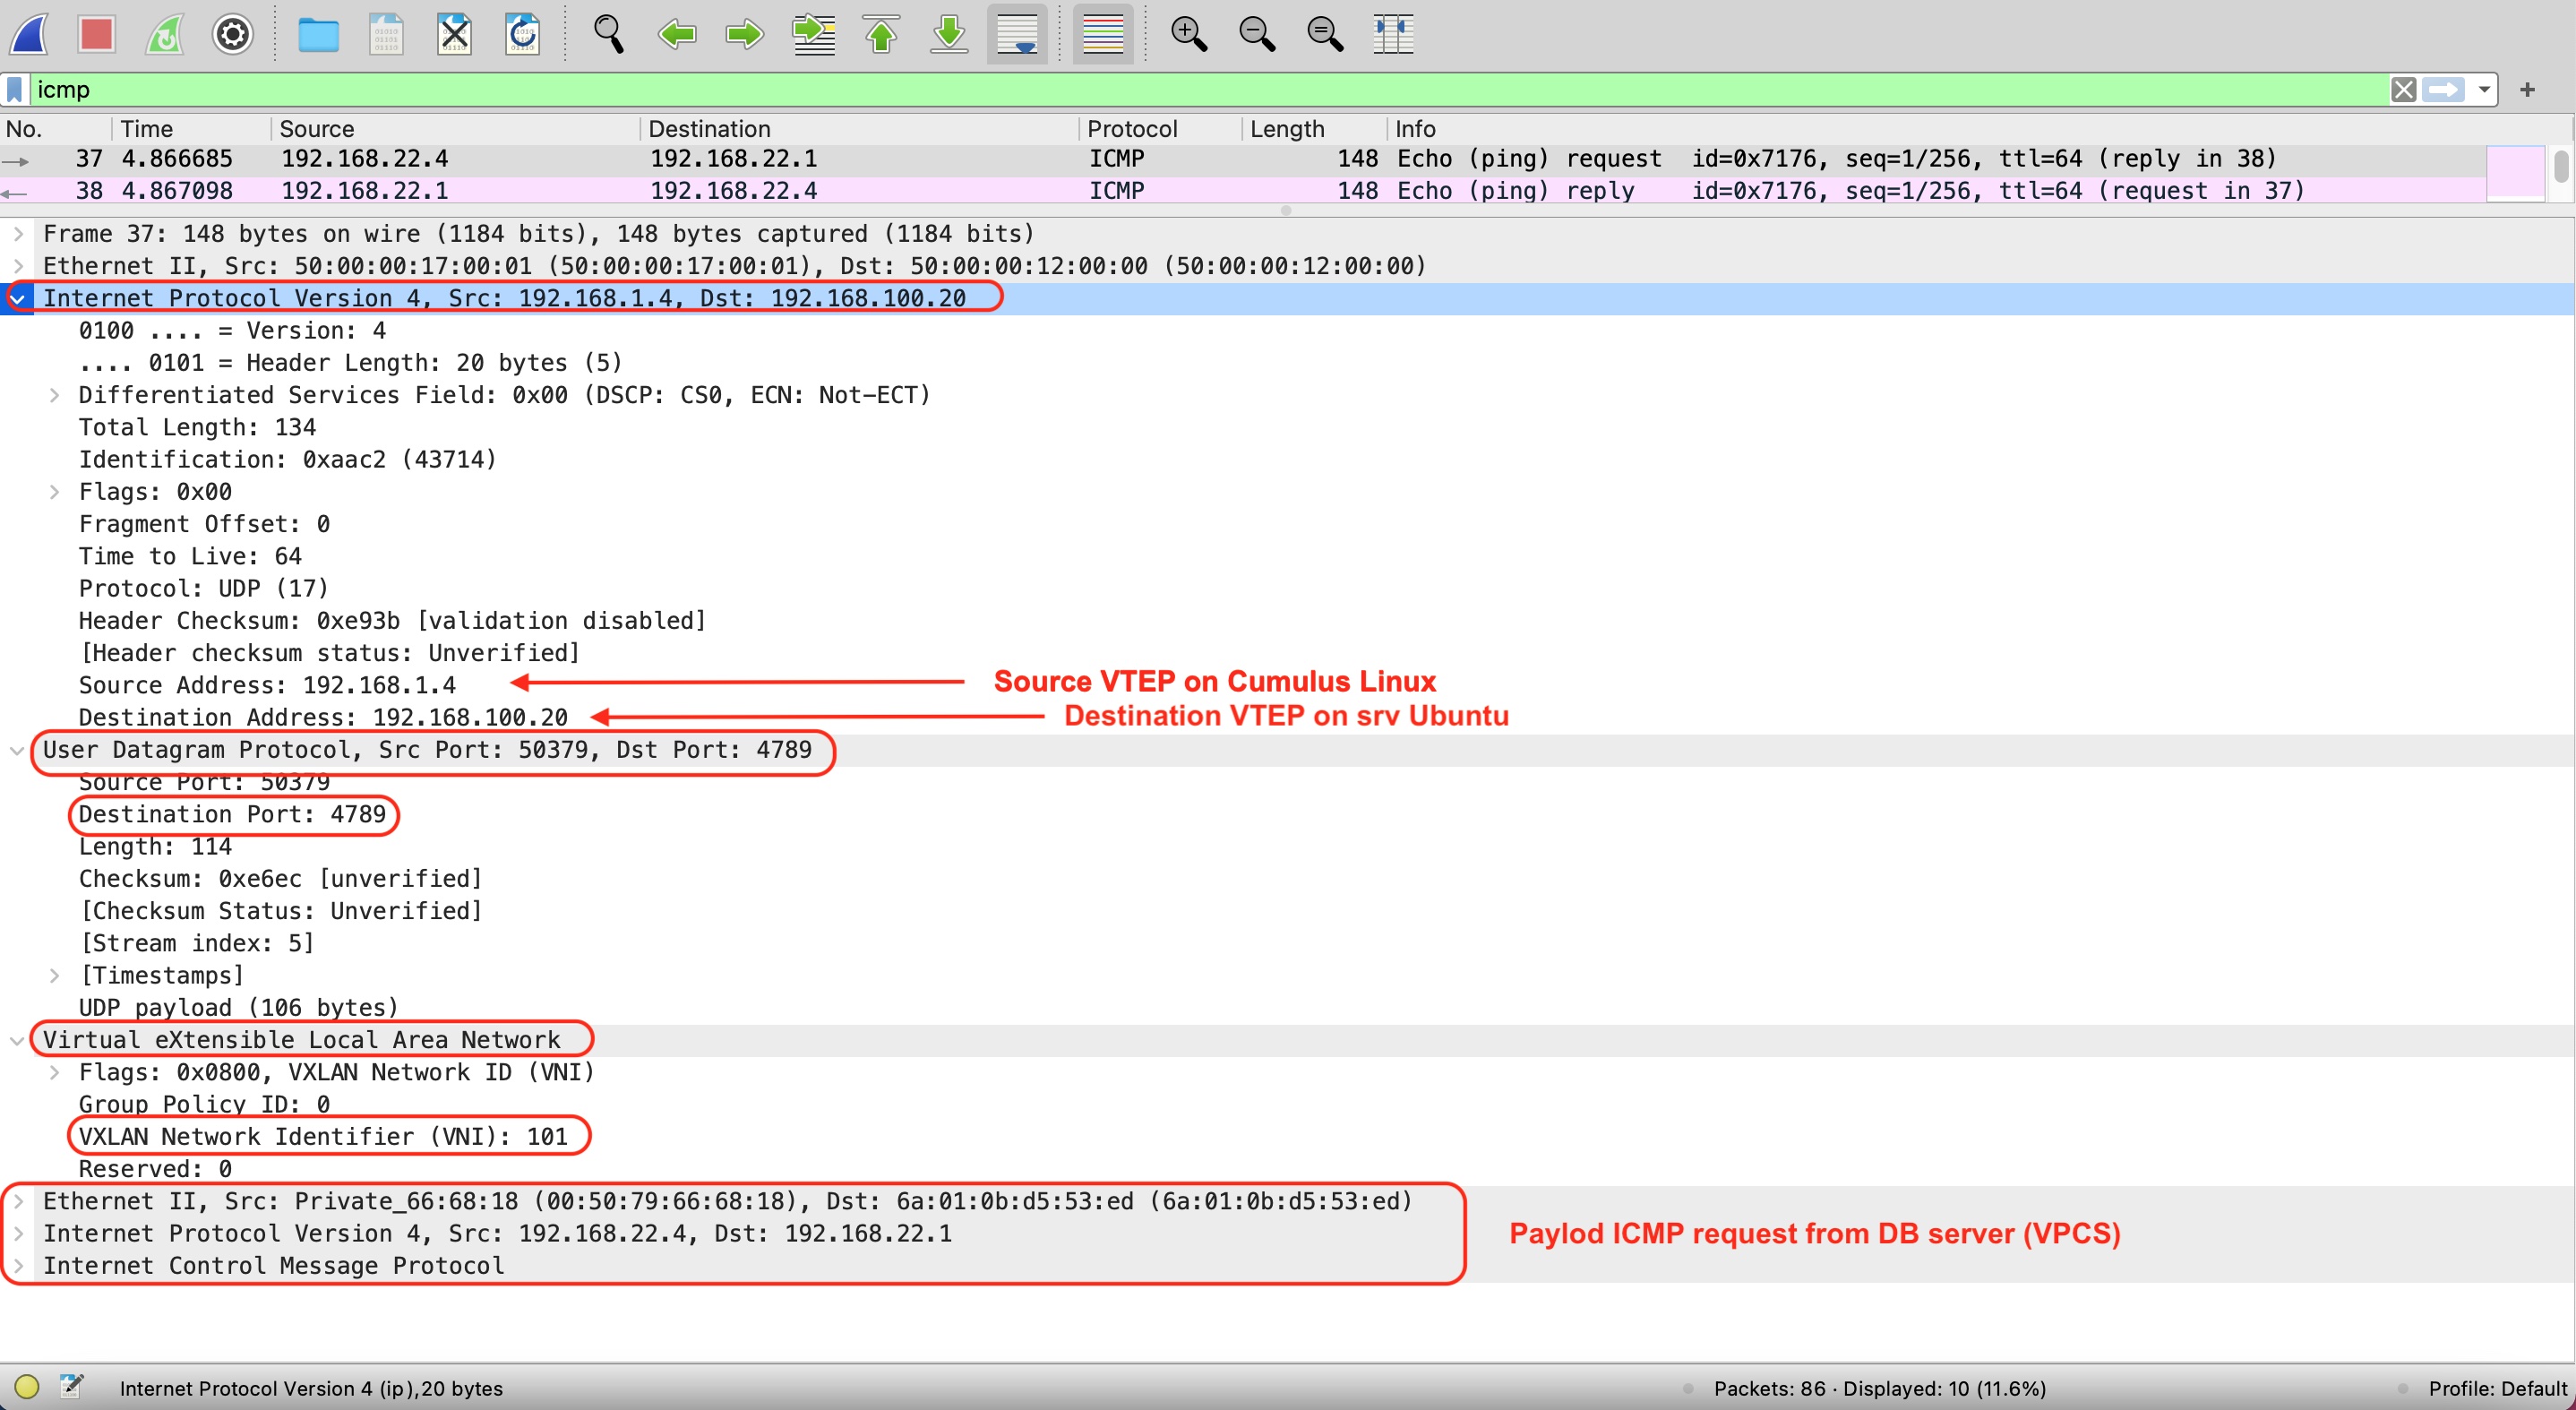Sort by the Time column header
Viewport: 2576px width, 1410px height.
coord(190,129)
